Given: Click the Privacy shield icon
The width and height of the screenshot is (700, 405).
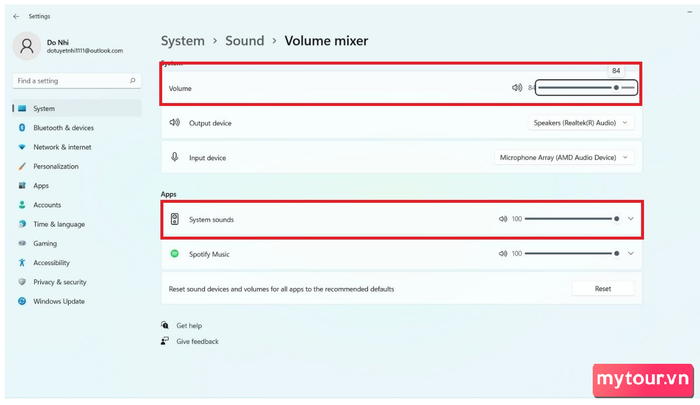Looking at the screenshot, I should [x=22, y=282].
